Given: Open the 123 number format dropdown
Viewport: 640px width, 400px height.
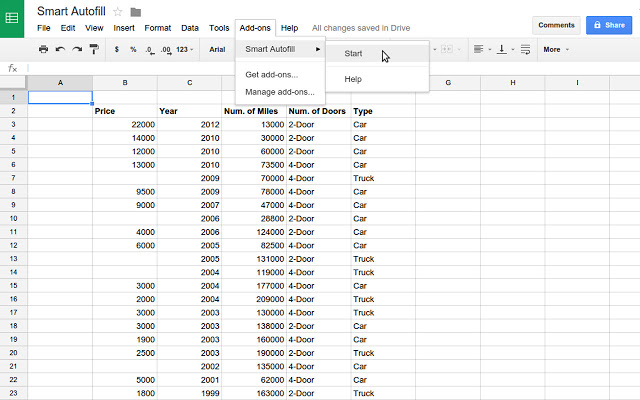Looking at the screenshot, I should coord(184,49).
